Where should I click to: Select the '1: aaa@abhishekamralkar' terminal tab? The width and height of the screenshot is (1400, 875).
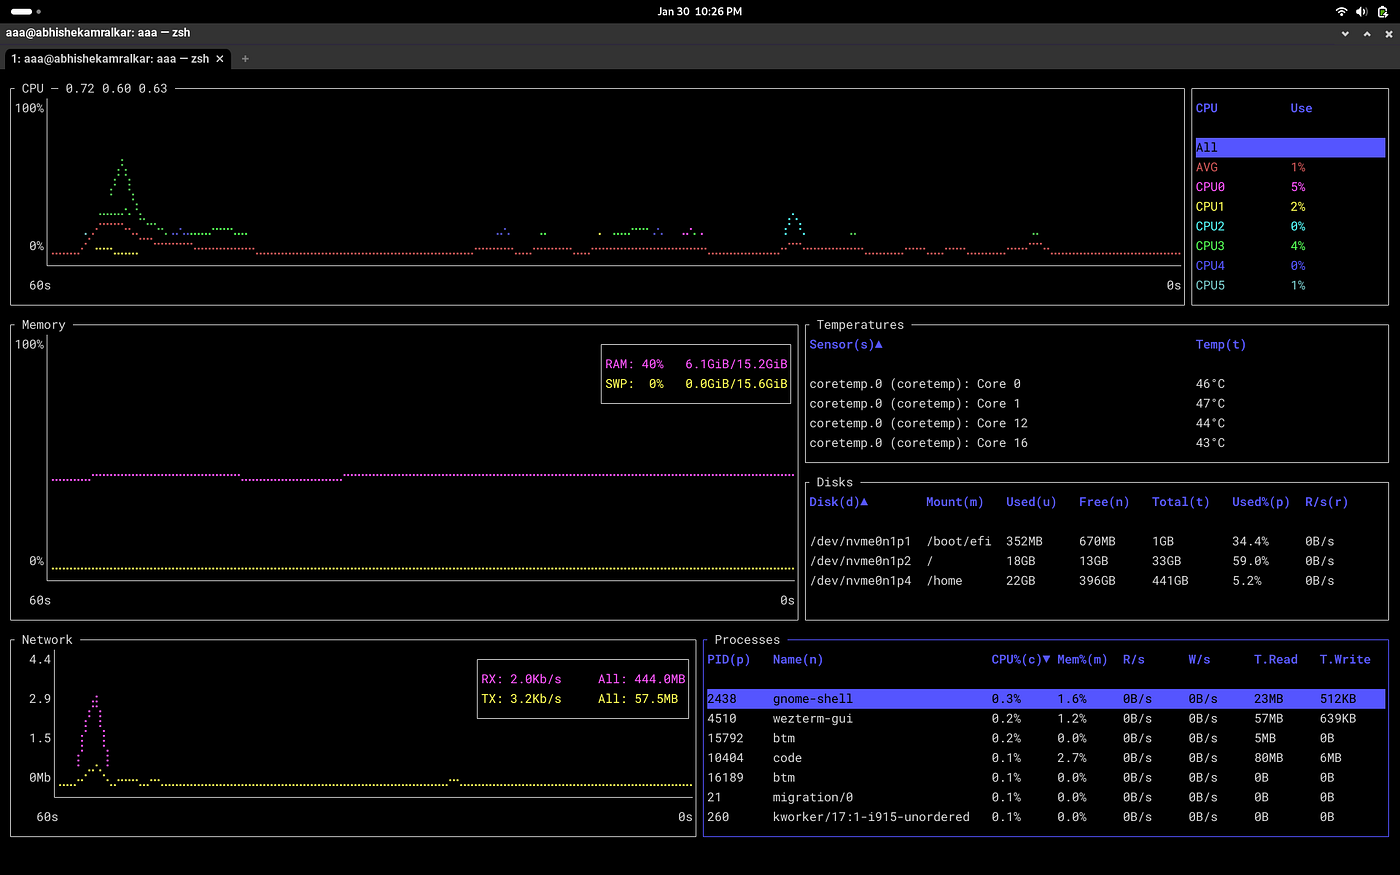(118, 58)
